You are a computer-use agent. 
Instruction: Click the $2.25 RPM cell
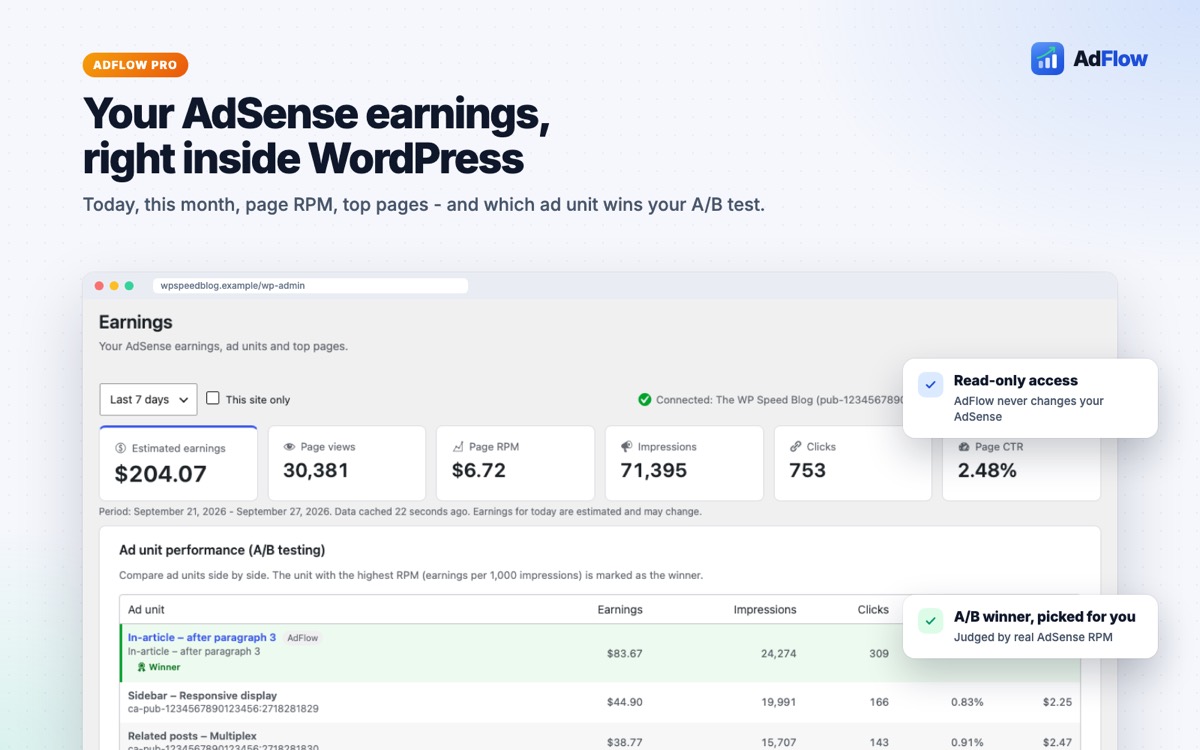[1058, 702]
